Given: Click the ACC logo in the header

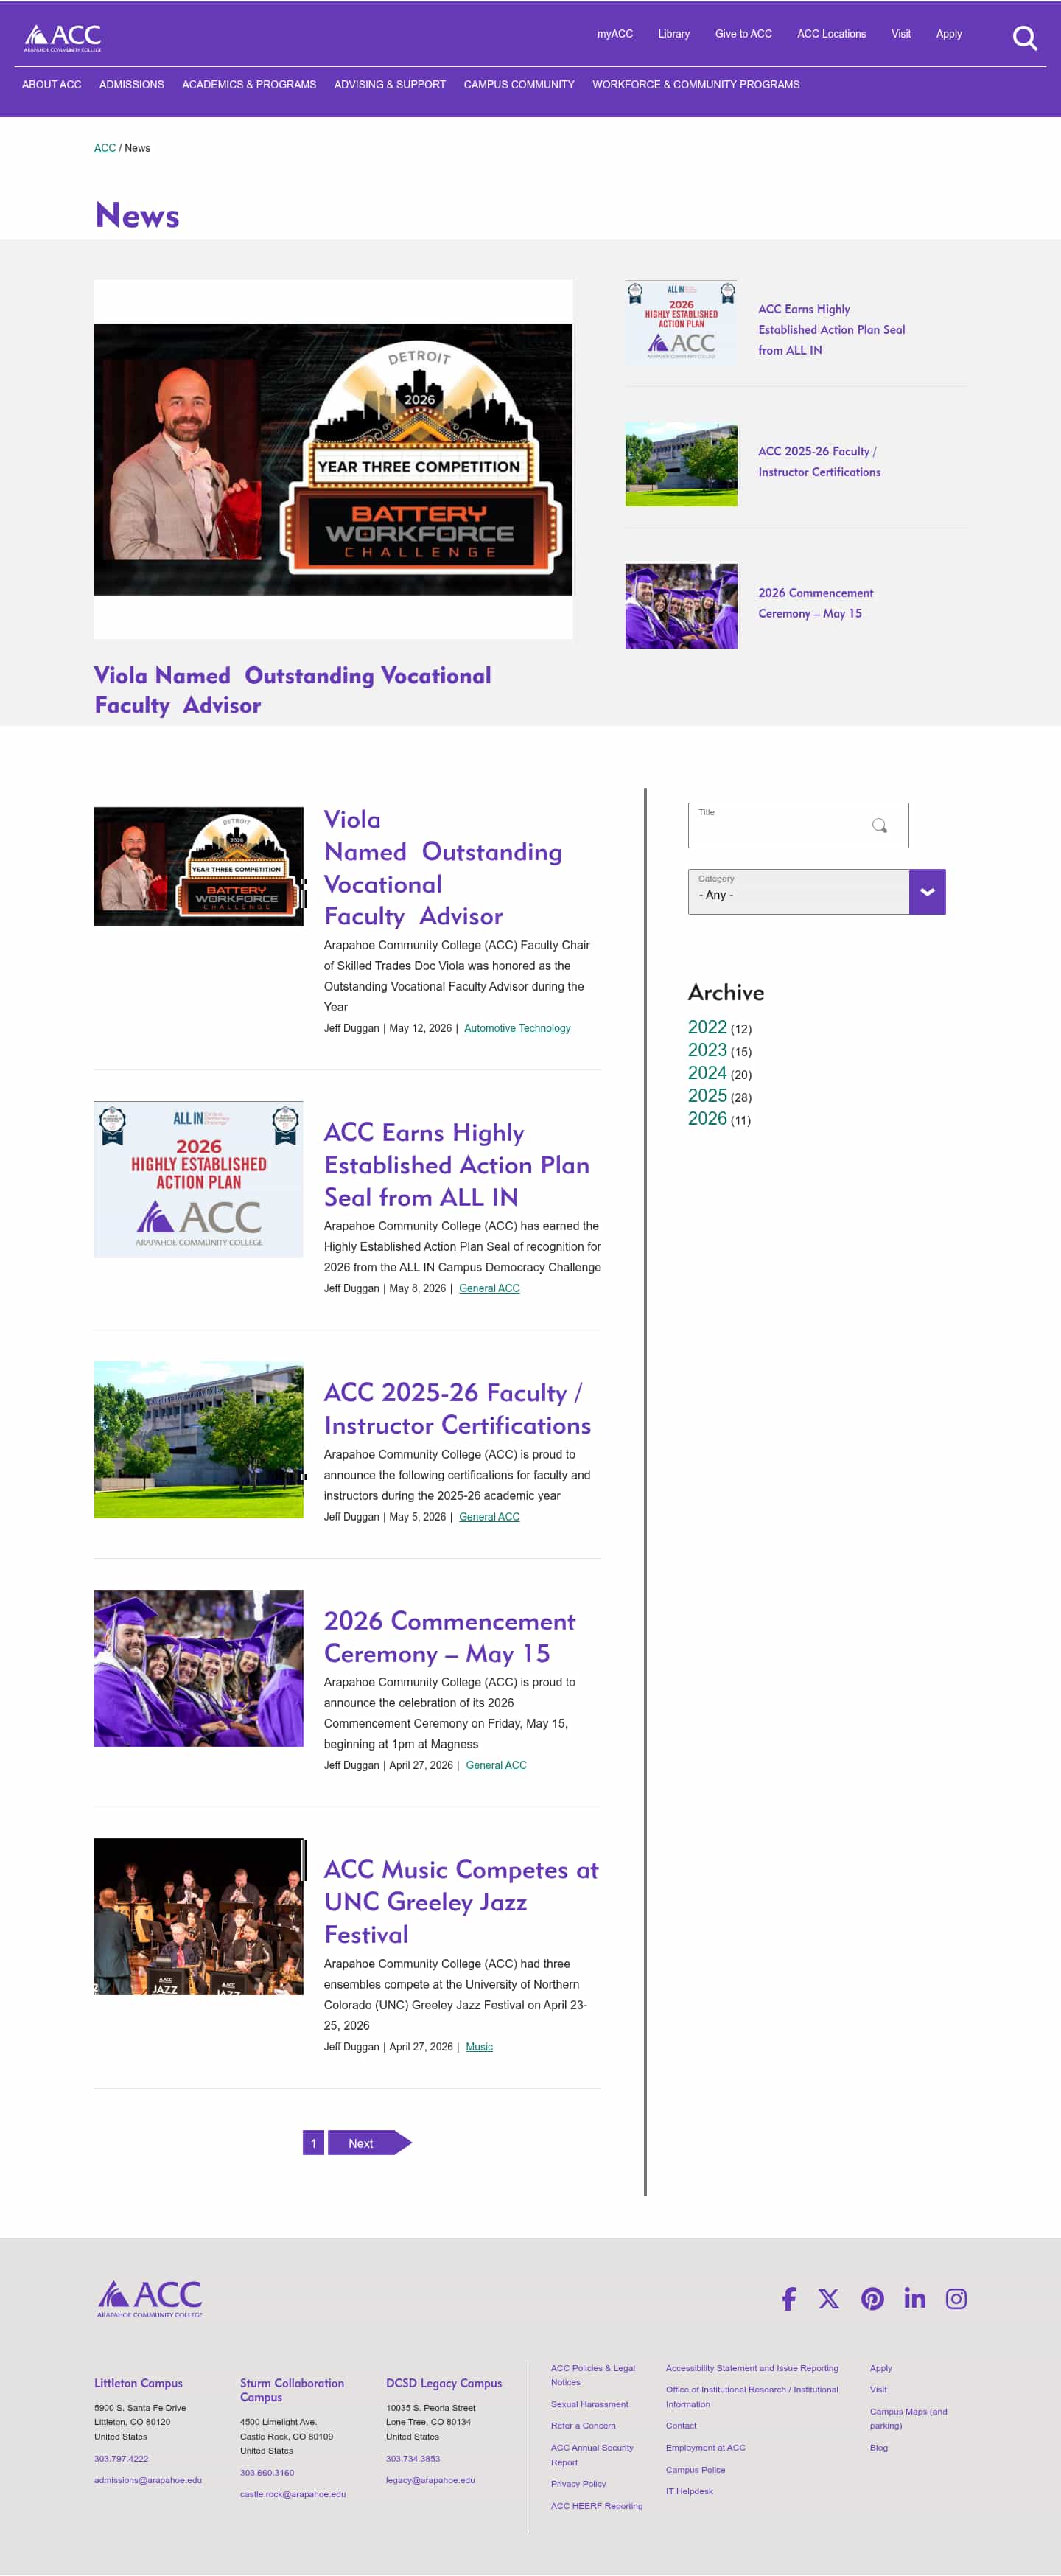Looking at the screenshot, I should coord(63,38).
